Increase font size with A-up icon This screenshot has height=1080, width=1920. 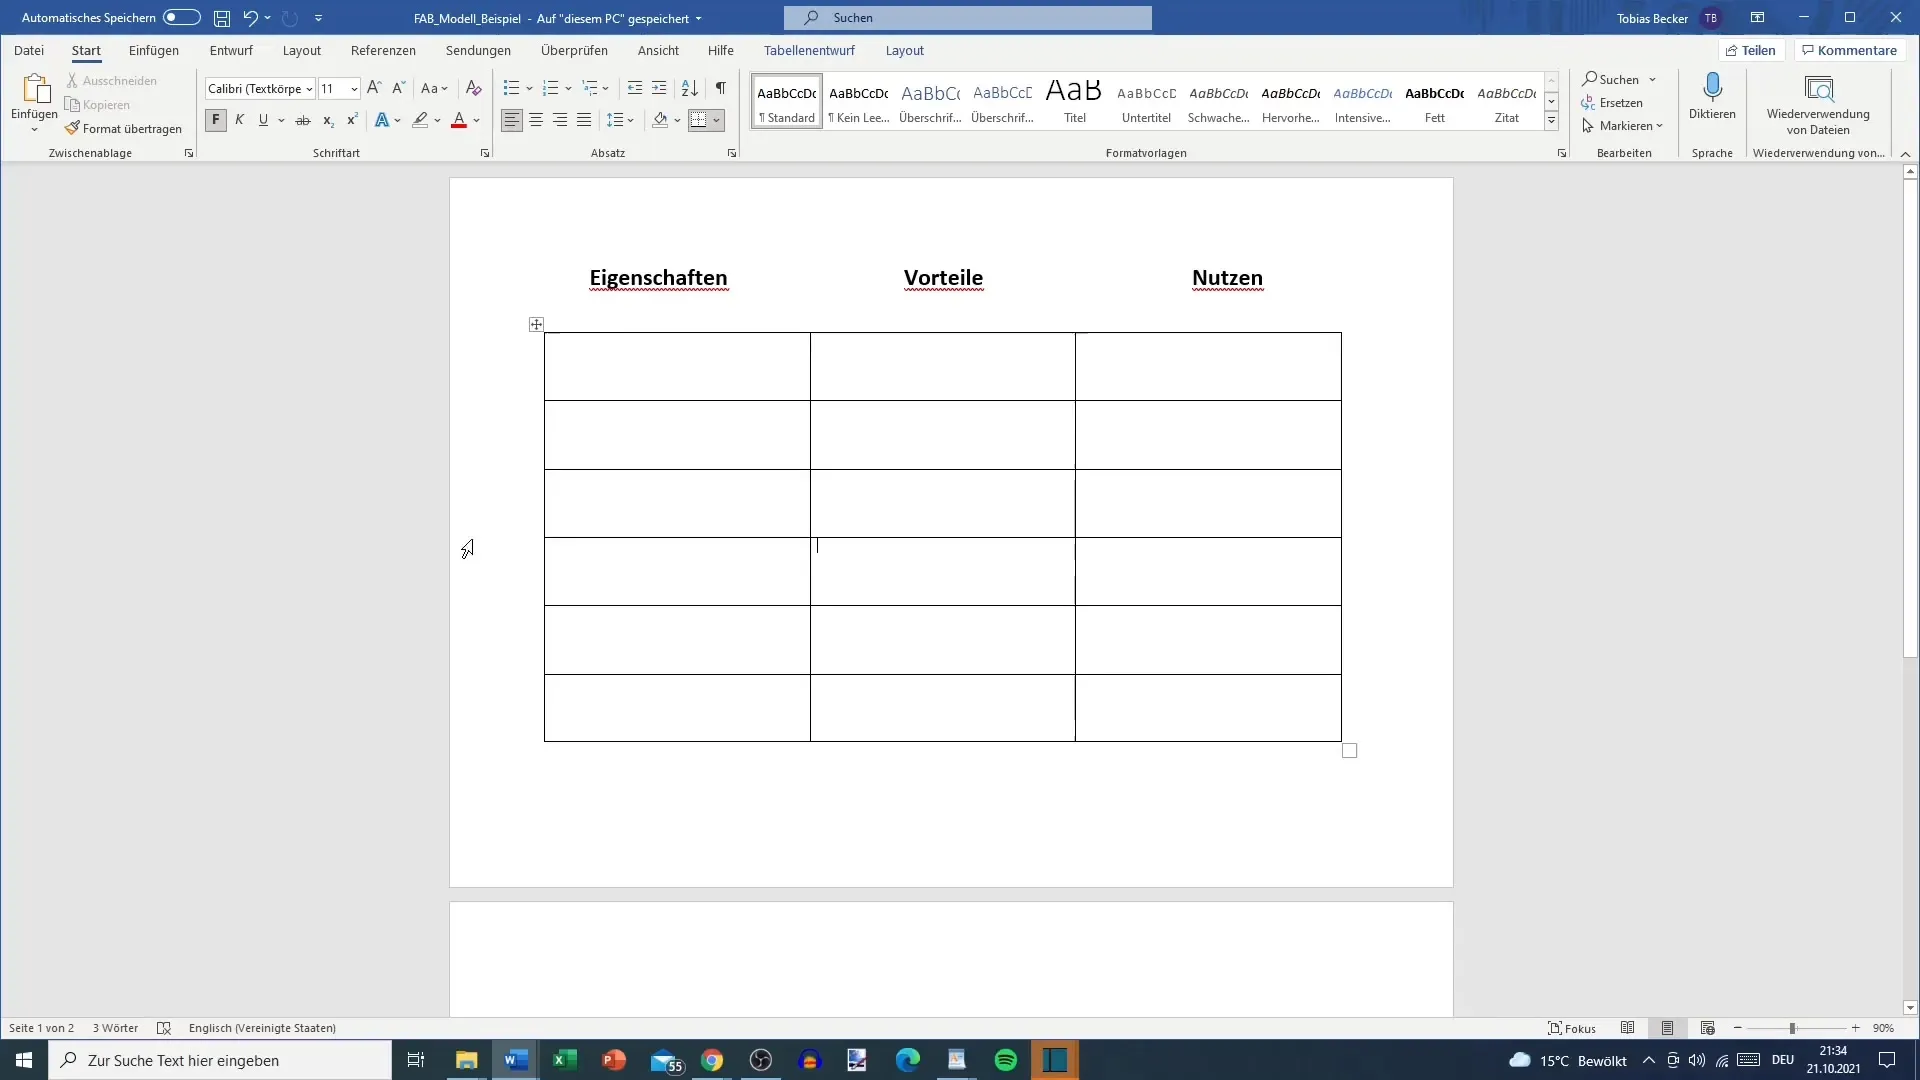pos(374,88)
